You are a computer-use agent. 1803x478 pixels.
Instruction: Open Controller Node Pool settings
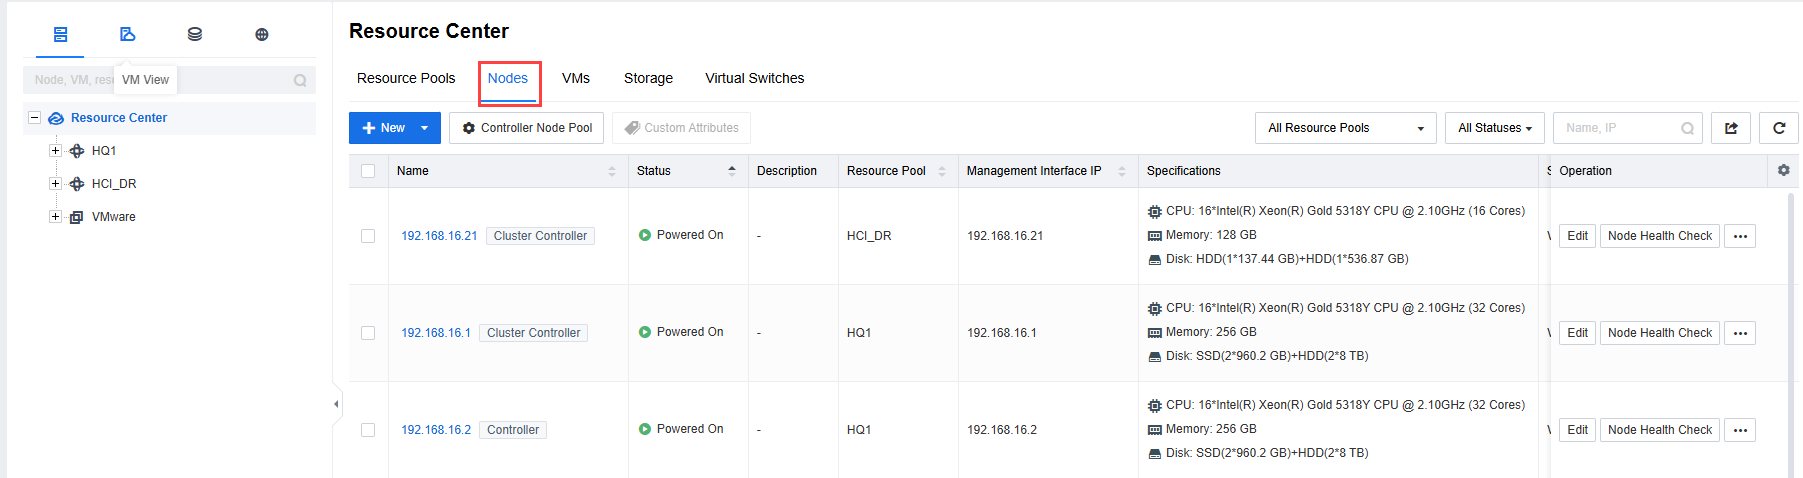click(x=527, y=128)
